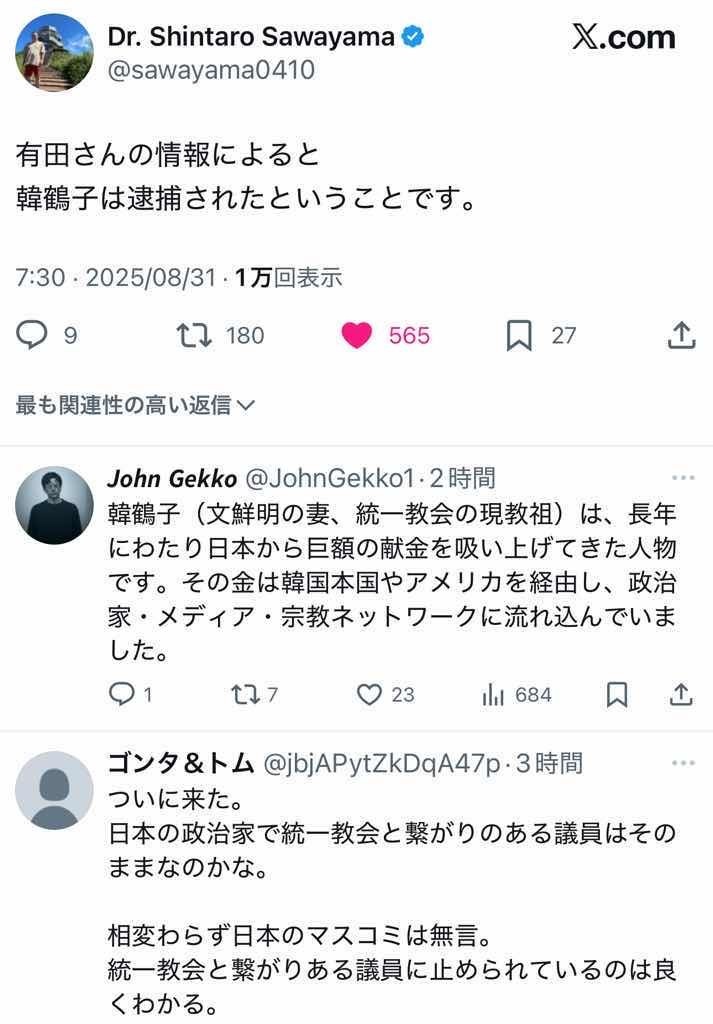Open more options on John Gekko reply

[683, 478]
